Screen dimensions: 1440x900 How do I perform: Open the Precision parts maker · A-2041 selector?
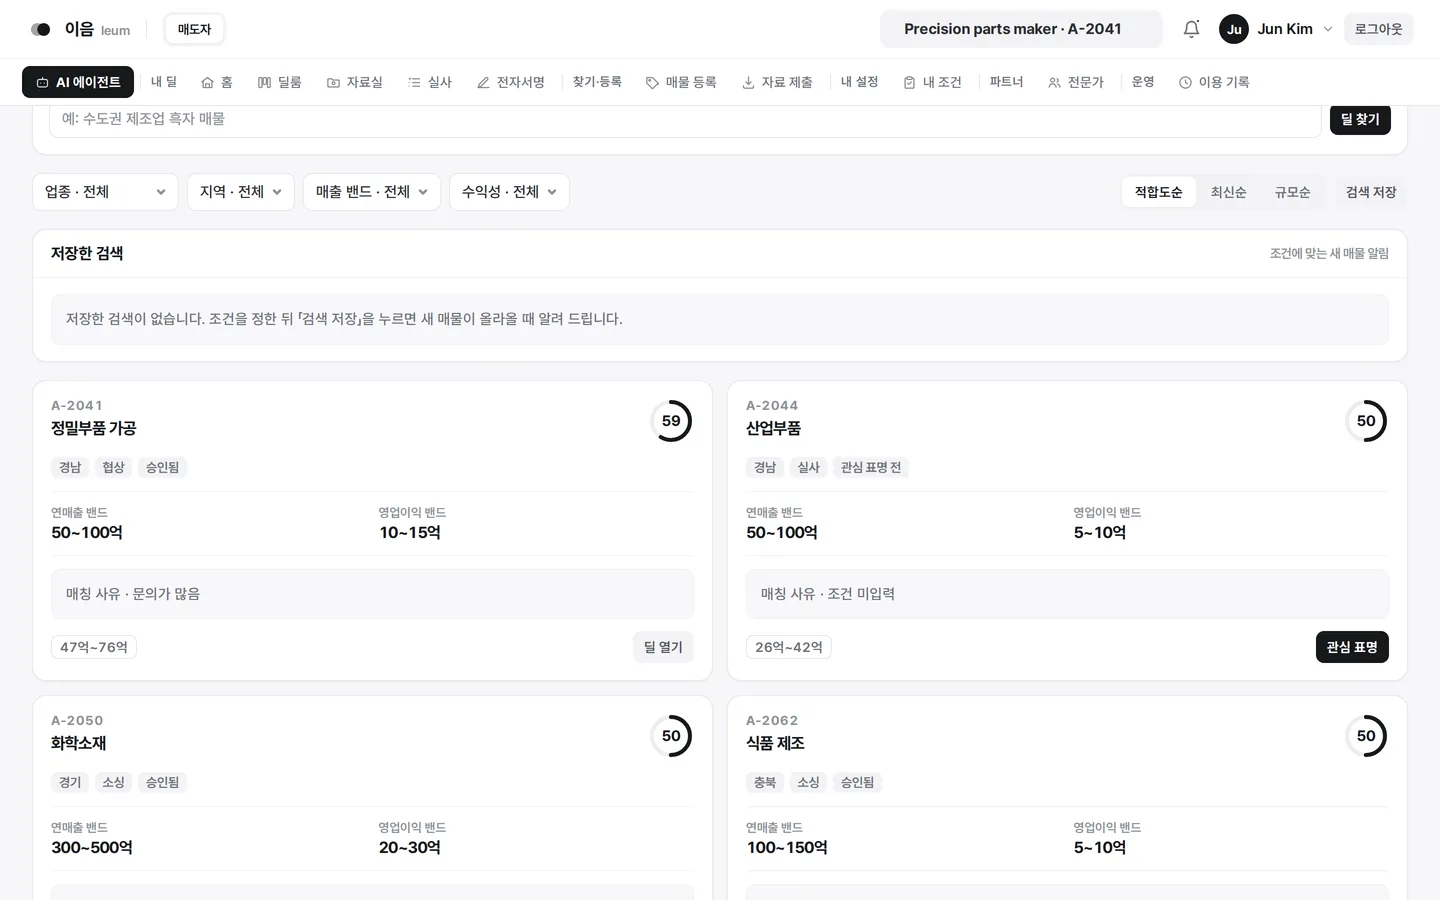(1021, 29)
